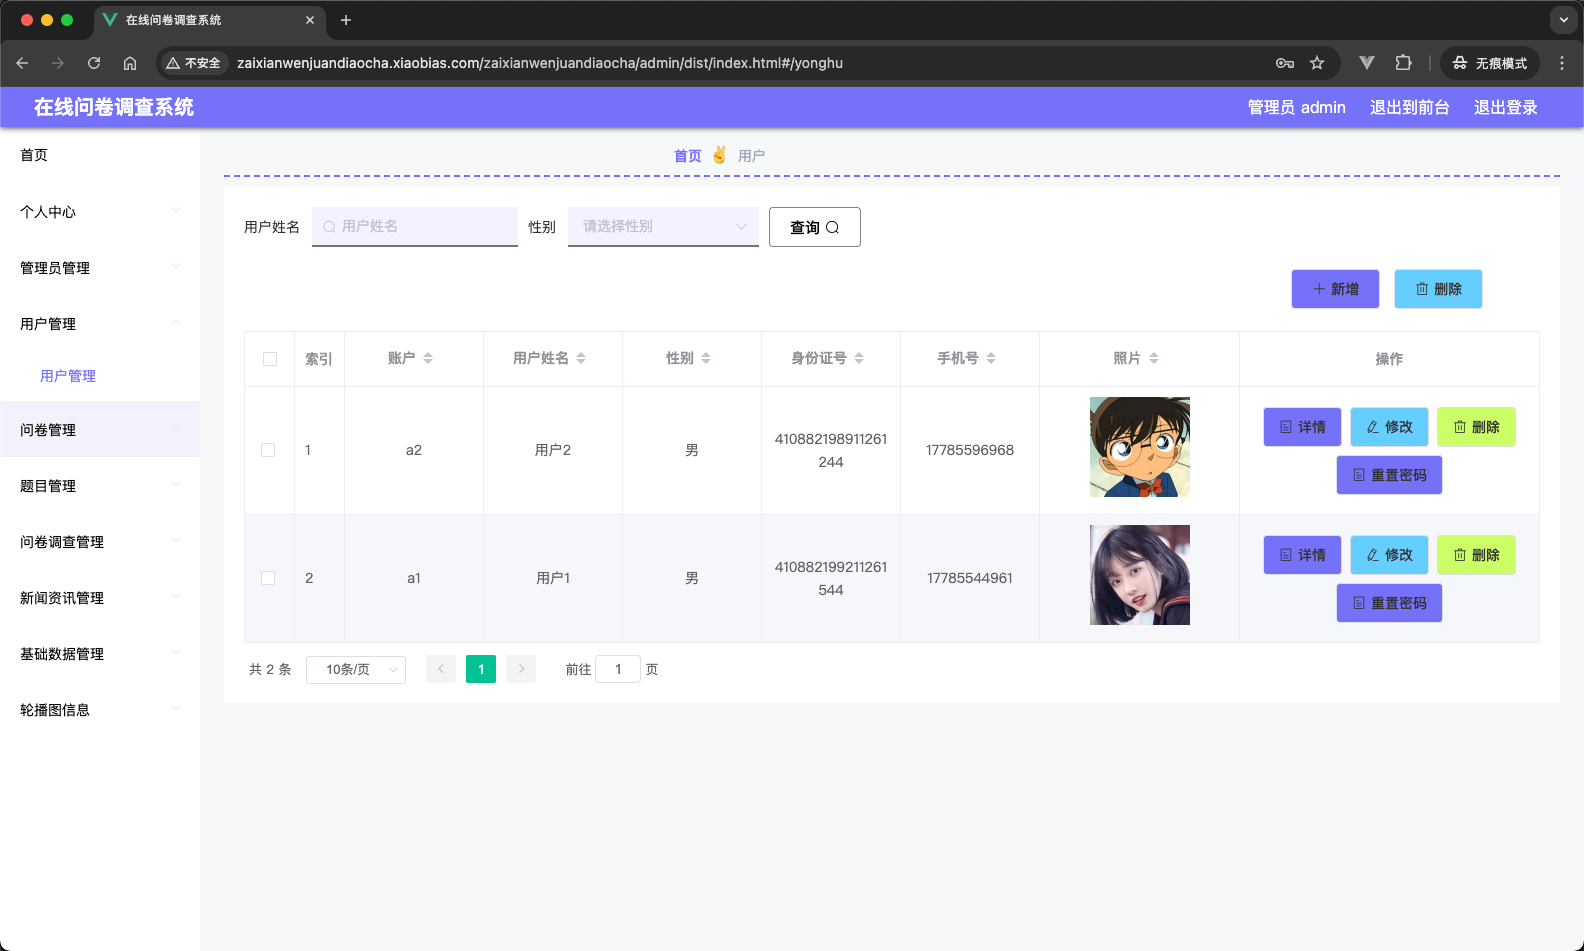Click 退出到前台 in header
The width and height of the screenshot is (1584, 951).
1410,107
